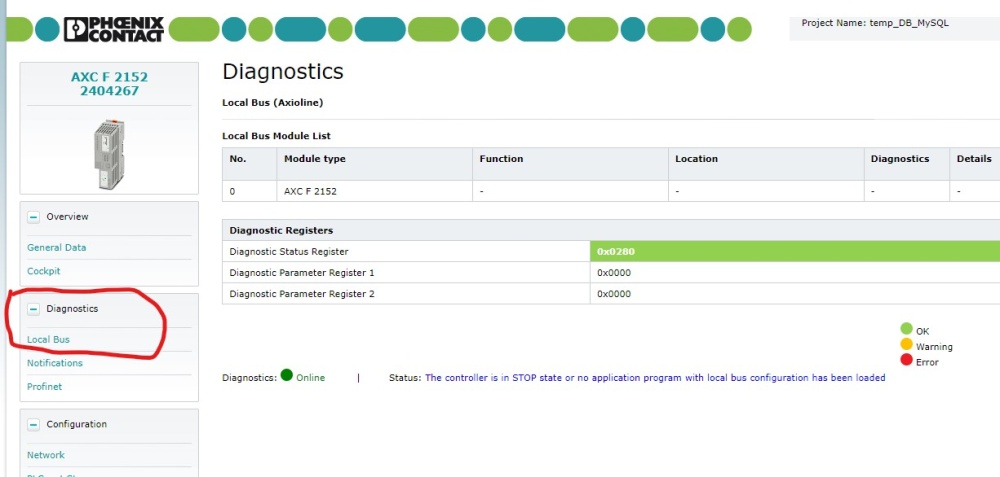
Task: Open the General Data page
Action: [56, 248]
